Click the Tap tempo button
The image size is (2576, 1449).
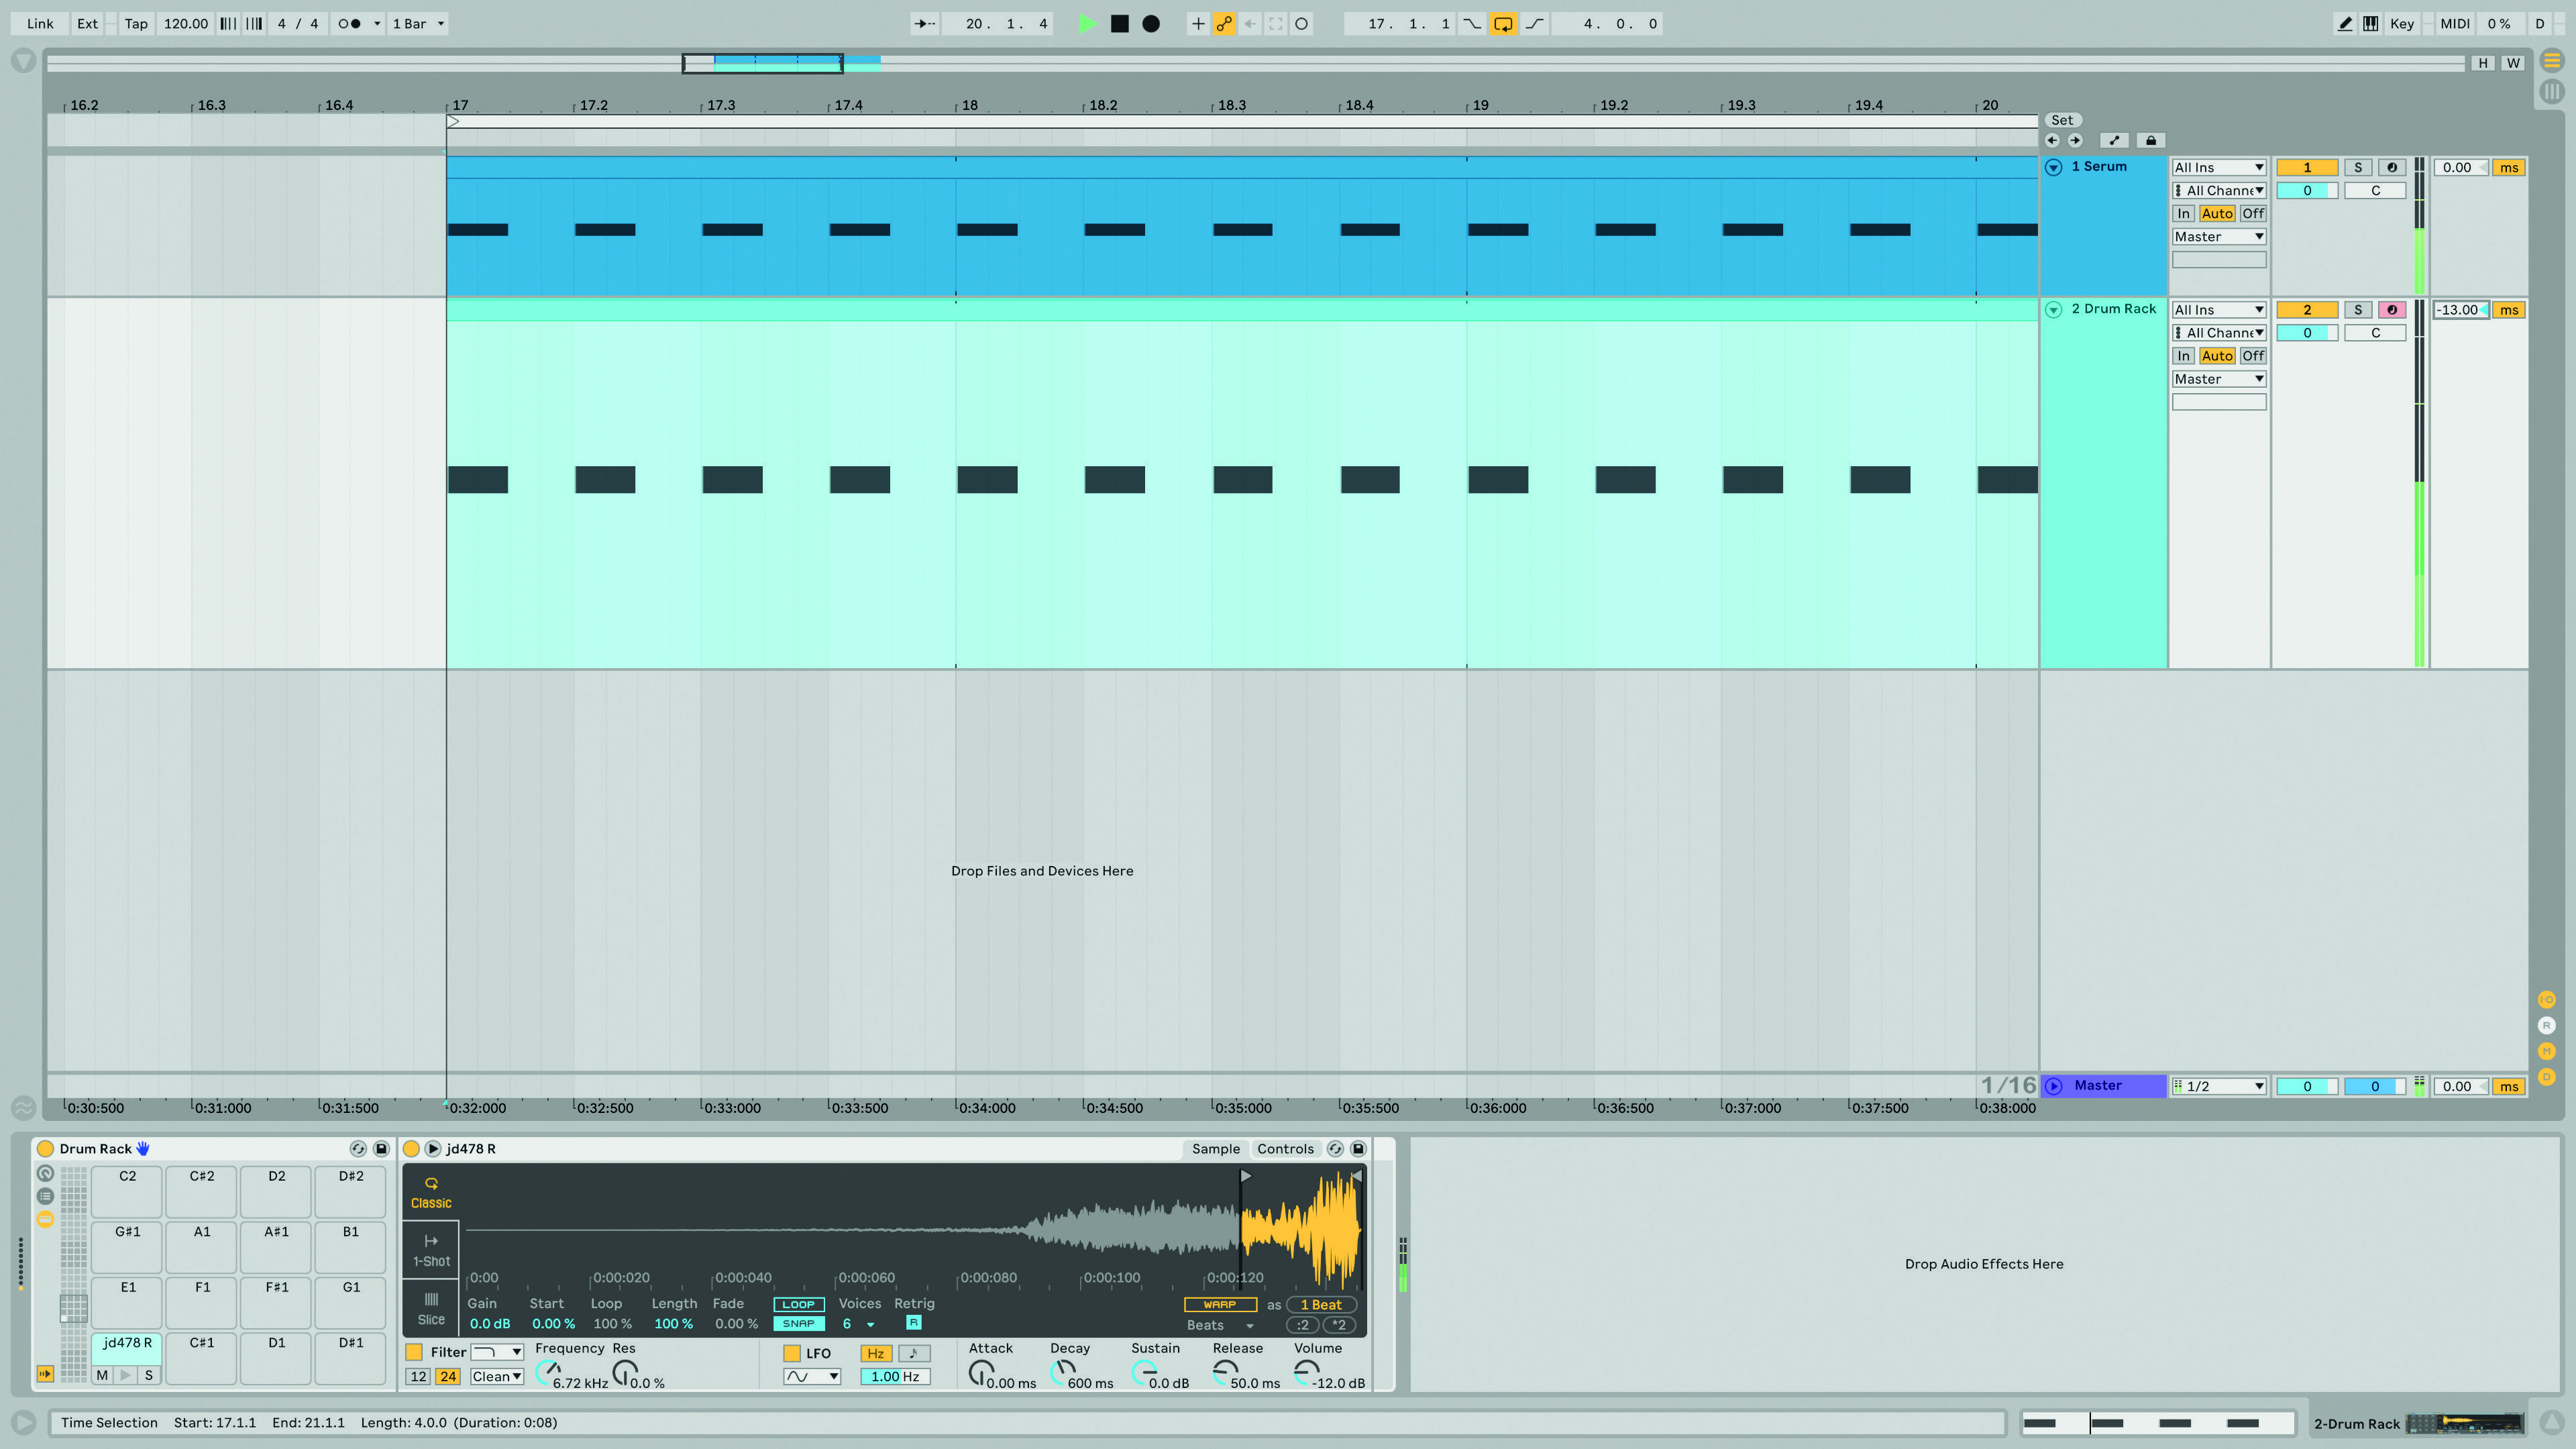[136, 24]
